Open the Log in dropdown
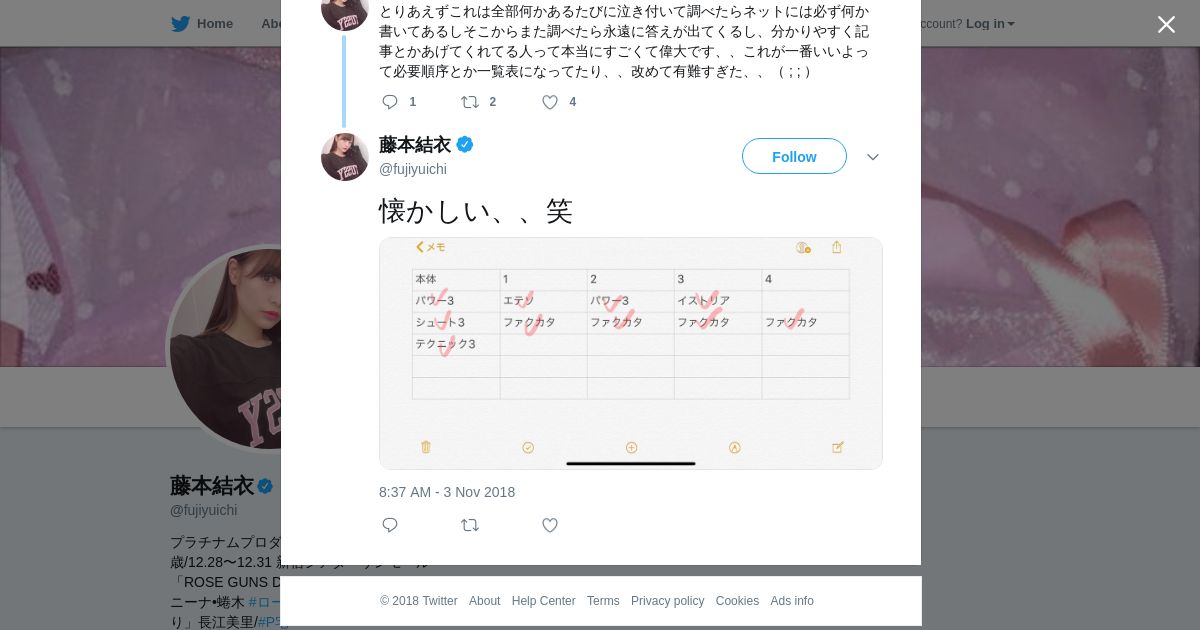Viewport: 1200px width, 630px height. pos(990,23)
